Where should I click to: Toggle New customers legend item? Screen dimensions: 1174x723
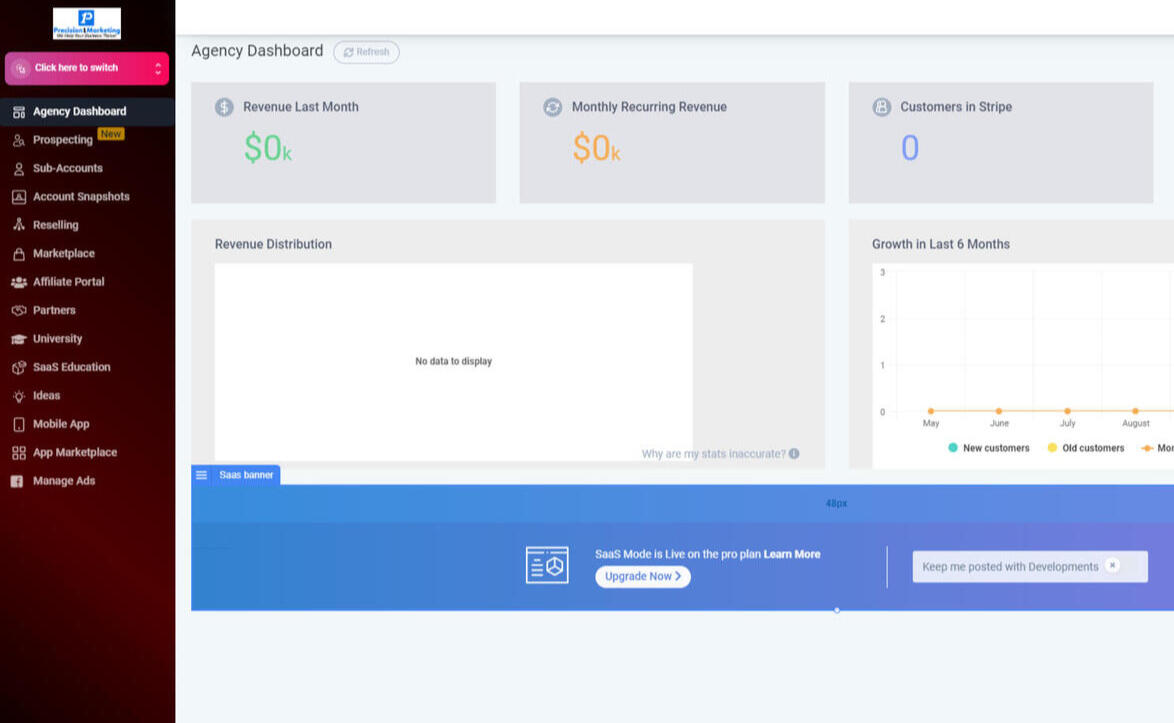(989, 448)
